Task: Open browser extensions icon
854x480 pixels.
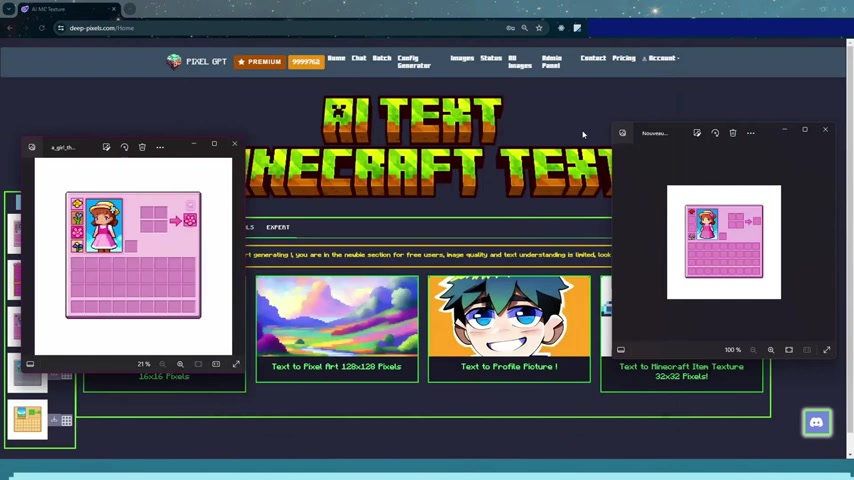Action: tap(561, 28)
